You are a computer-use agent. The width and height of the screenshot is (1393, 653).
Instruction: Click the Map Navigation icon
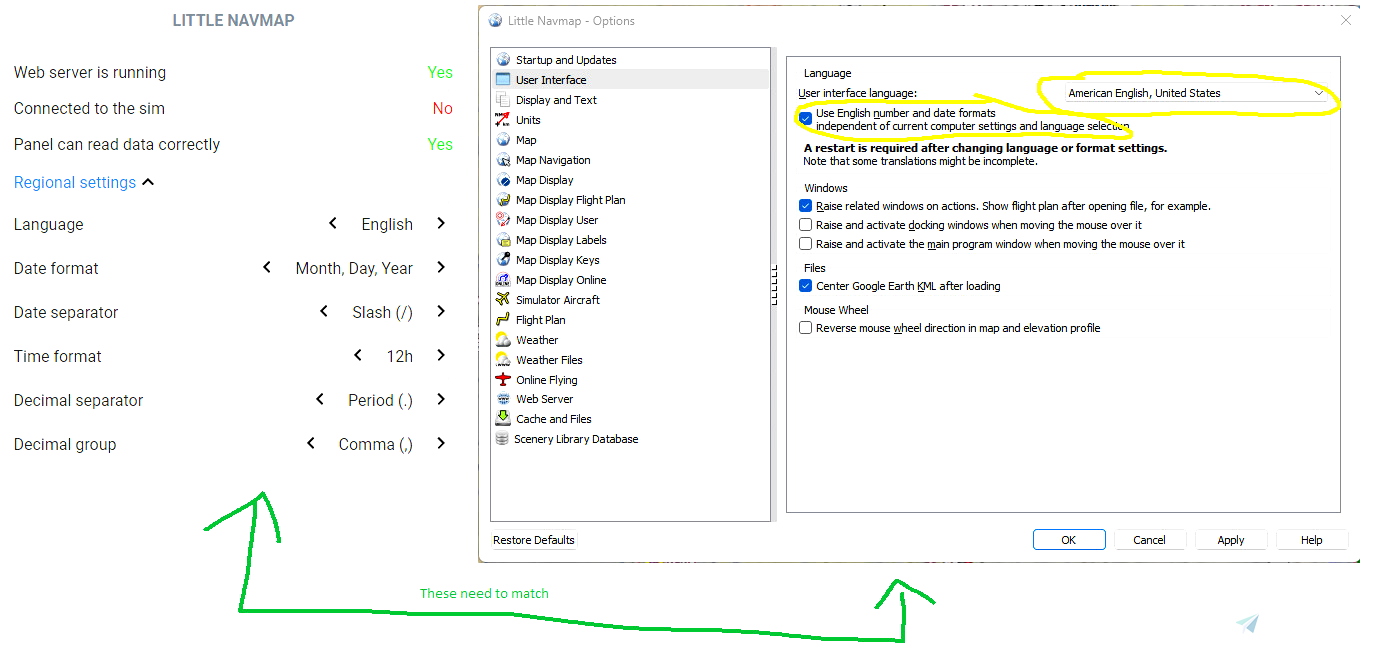pos(503,160)
